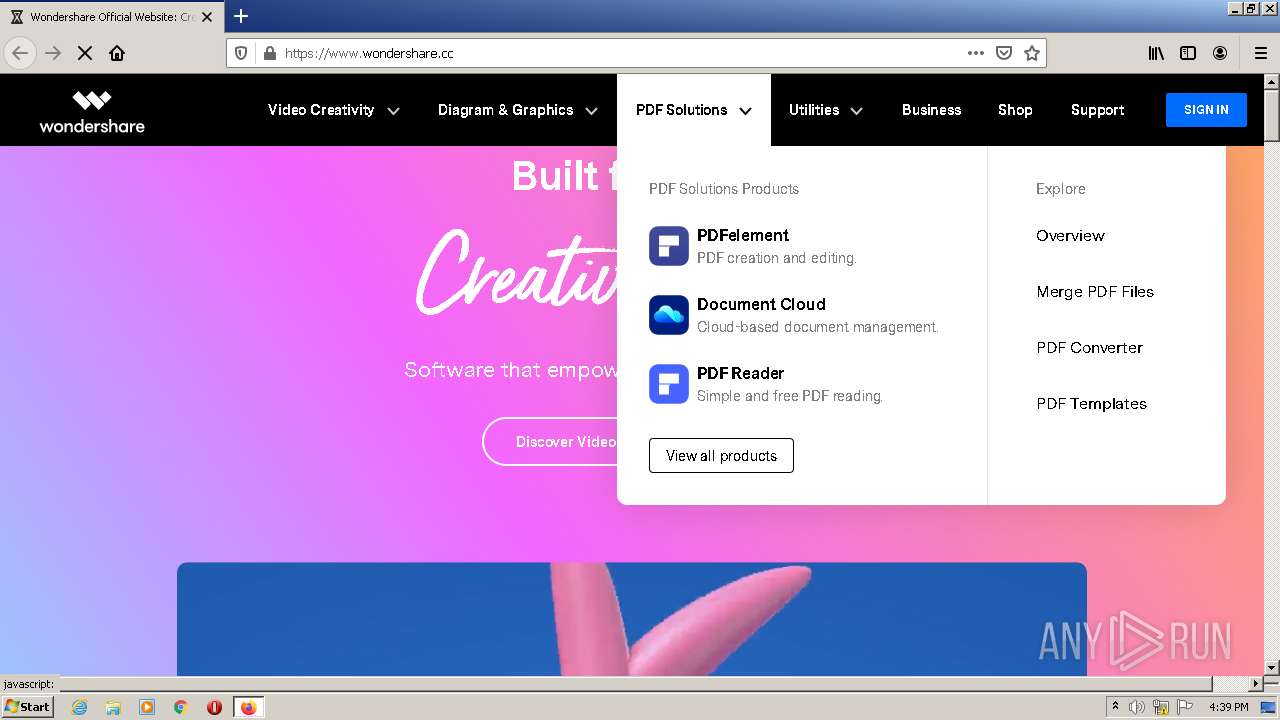The height and width of the screenshot is (720, 1280).
Task: Open media player from taskbar
Action: 147,707
